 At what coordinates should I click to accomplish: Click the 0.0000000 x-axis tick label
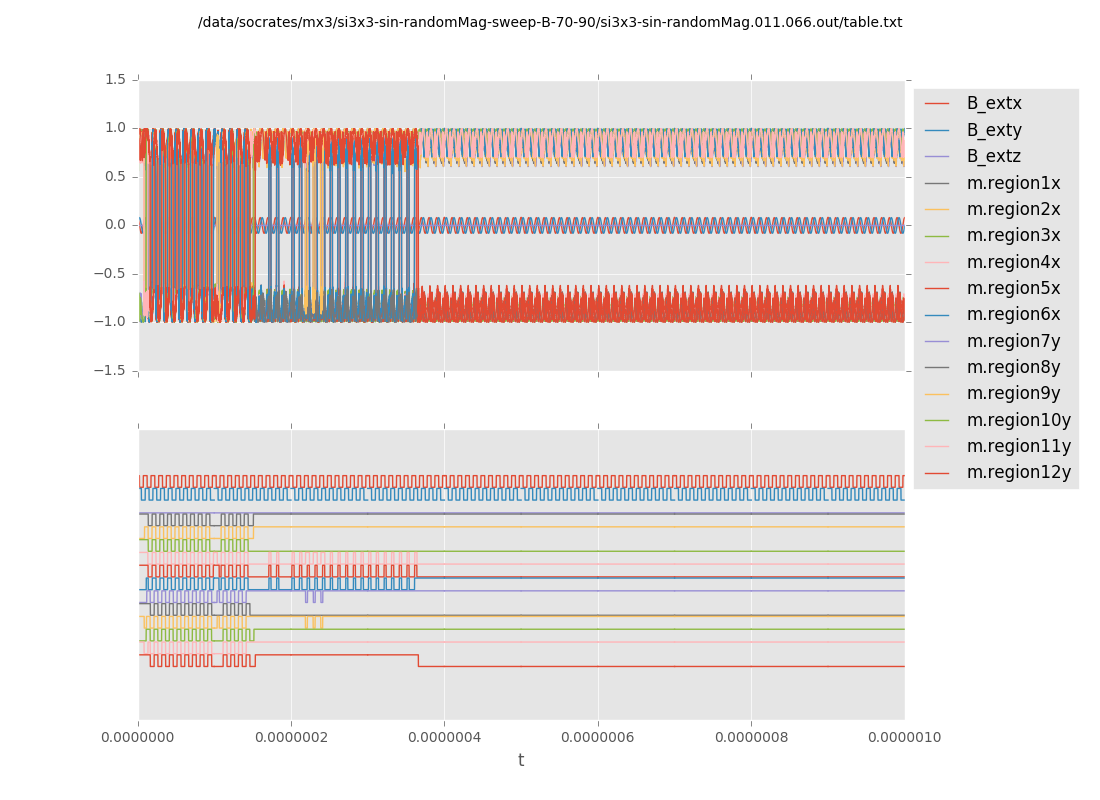(139, 738)
